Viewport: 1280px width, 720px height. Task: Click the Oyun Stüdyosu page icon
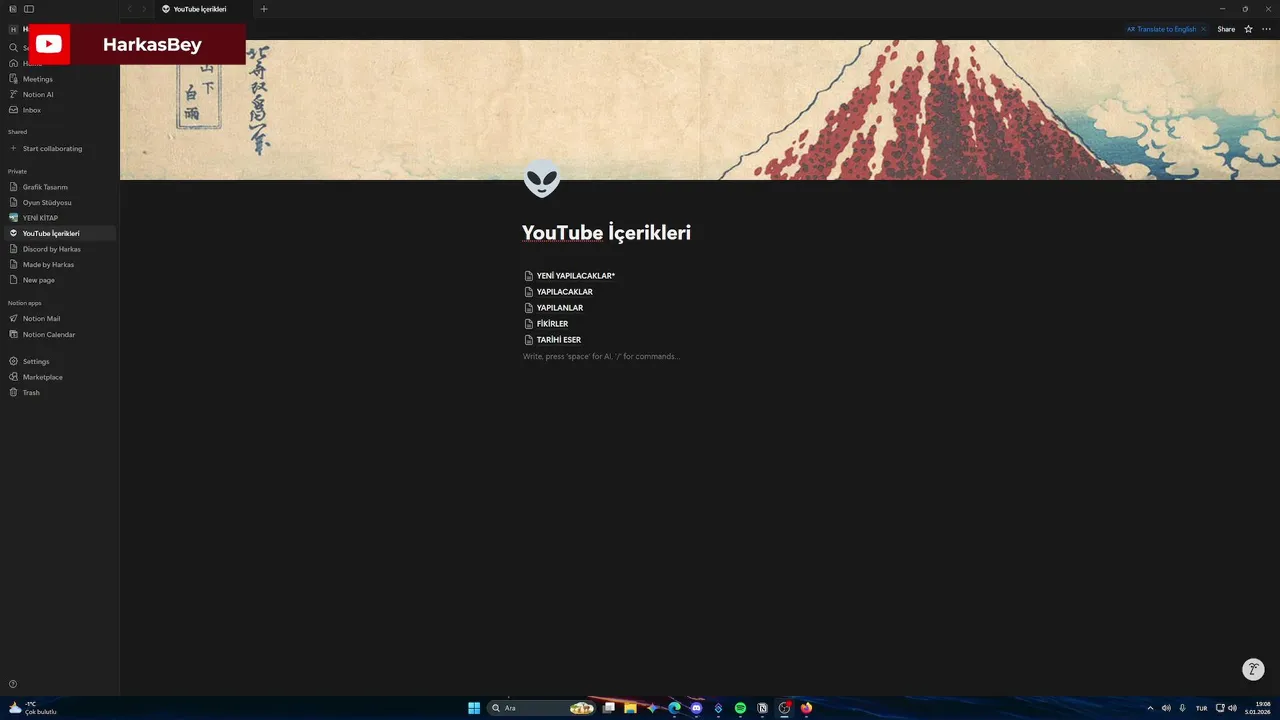(13, 202)
